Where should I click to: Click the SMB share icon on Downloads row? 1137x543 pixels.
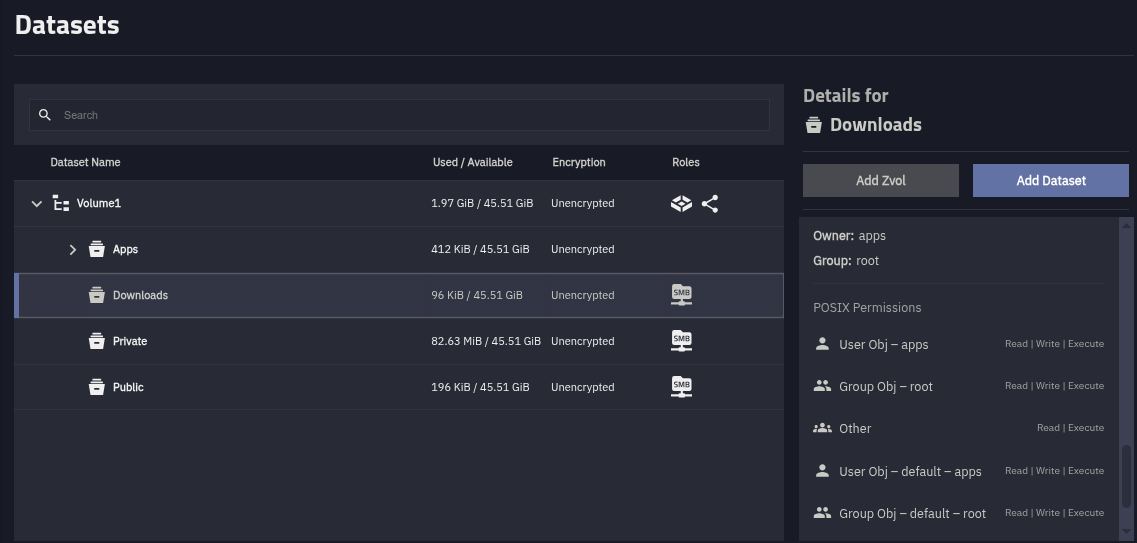tap(681, 295)
